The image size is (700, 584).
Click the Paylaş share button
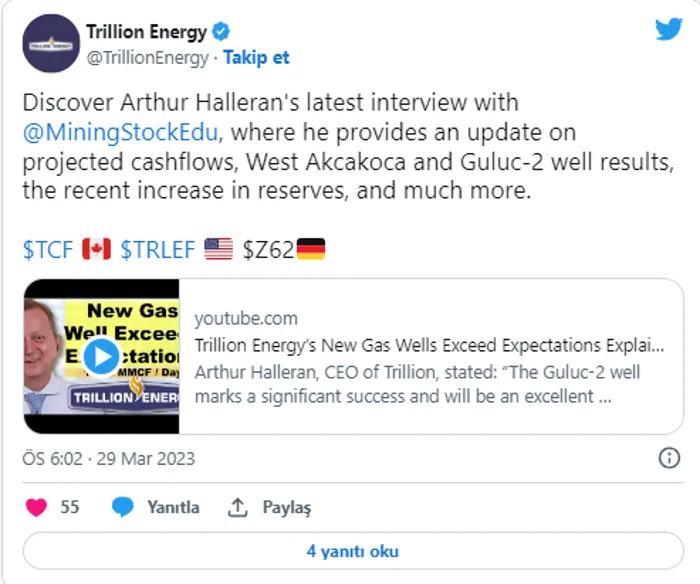click(x=287, y=507)
